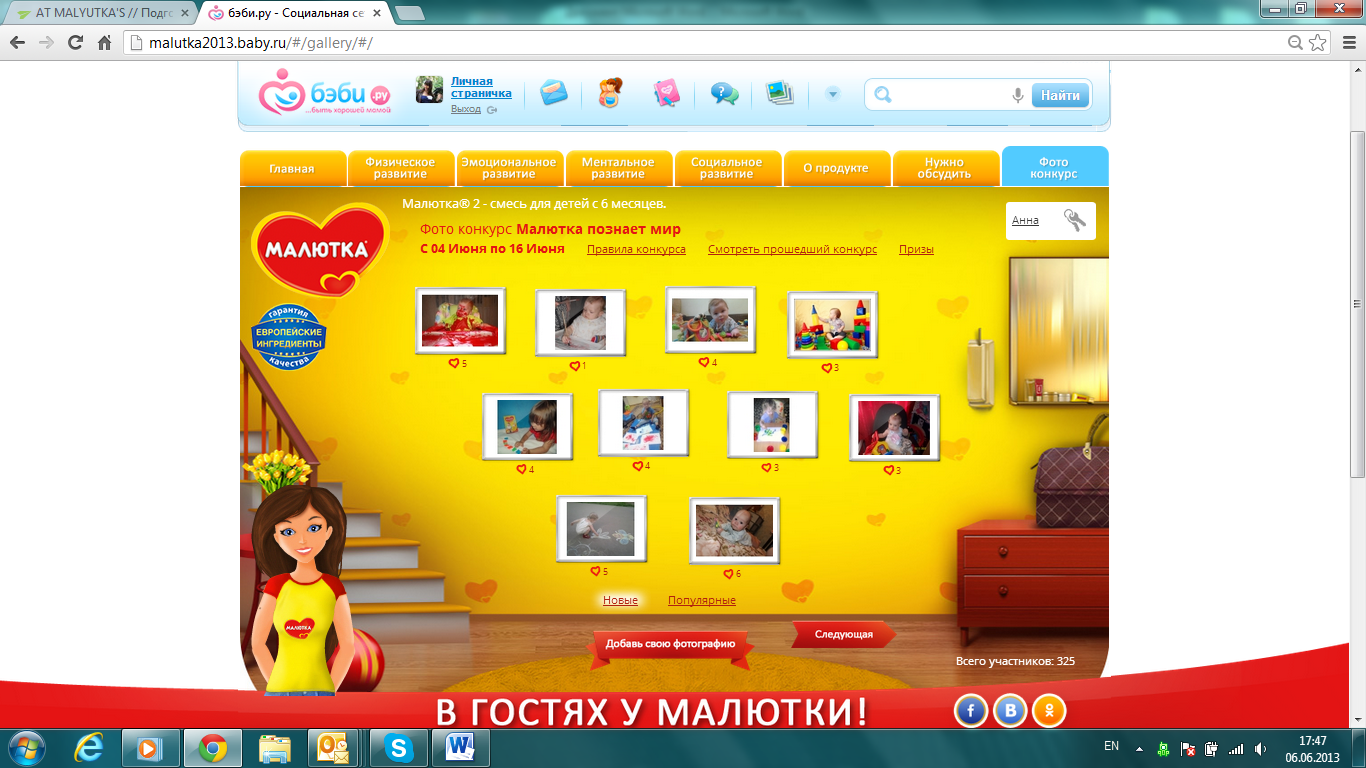Click the Всего участников: 325 text
This screenshot has height=768, width=1366.
pyautogui.click(x=1015, y=661)
